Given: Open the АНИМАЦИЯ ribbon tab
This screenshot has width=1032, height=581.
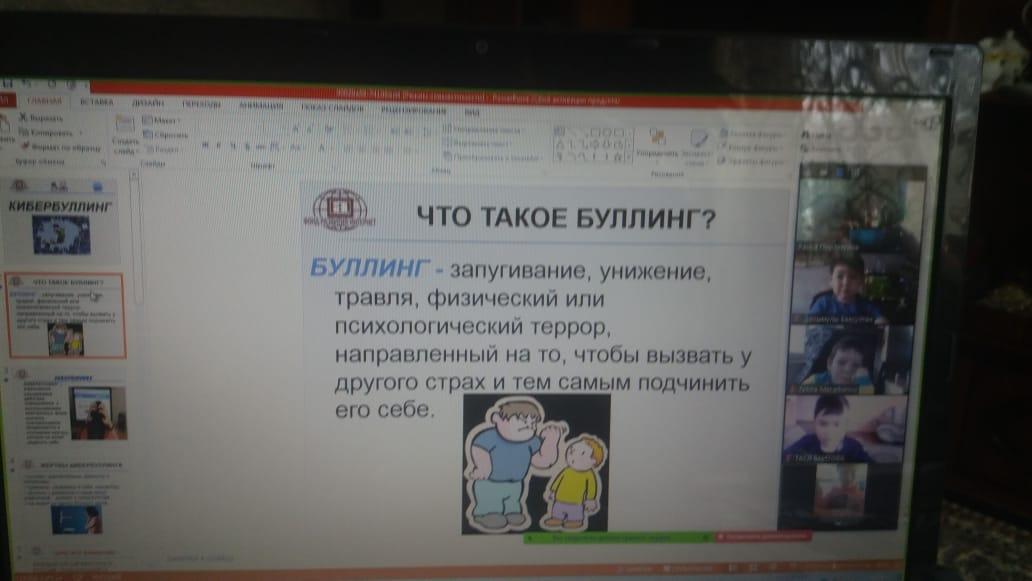Looking at the screenshot, I should tap(261, 105).
